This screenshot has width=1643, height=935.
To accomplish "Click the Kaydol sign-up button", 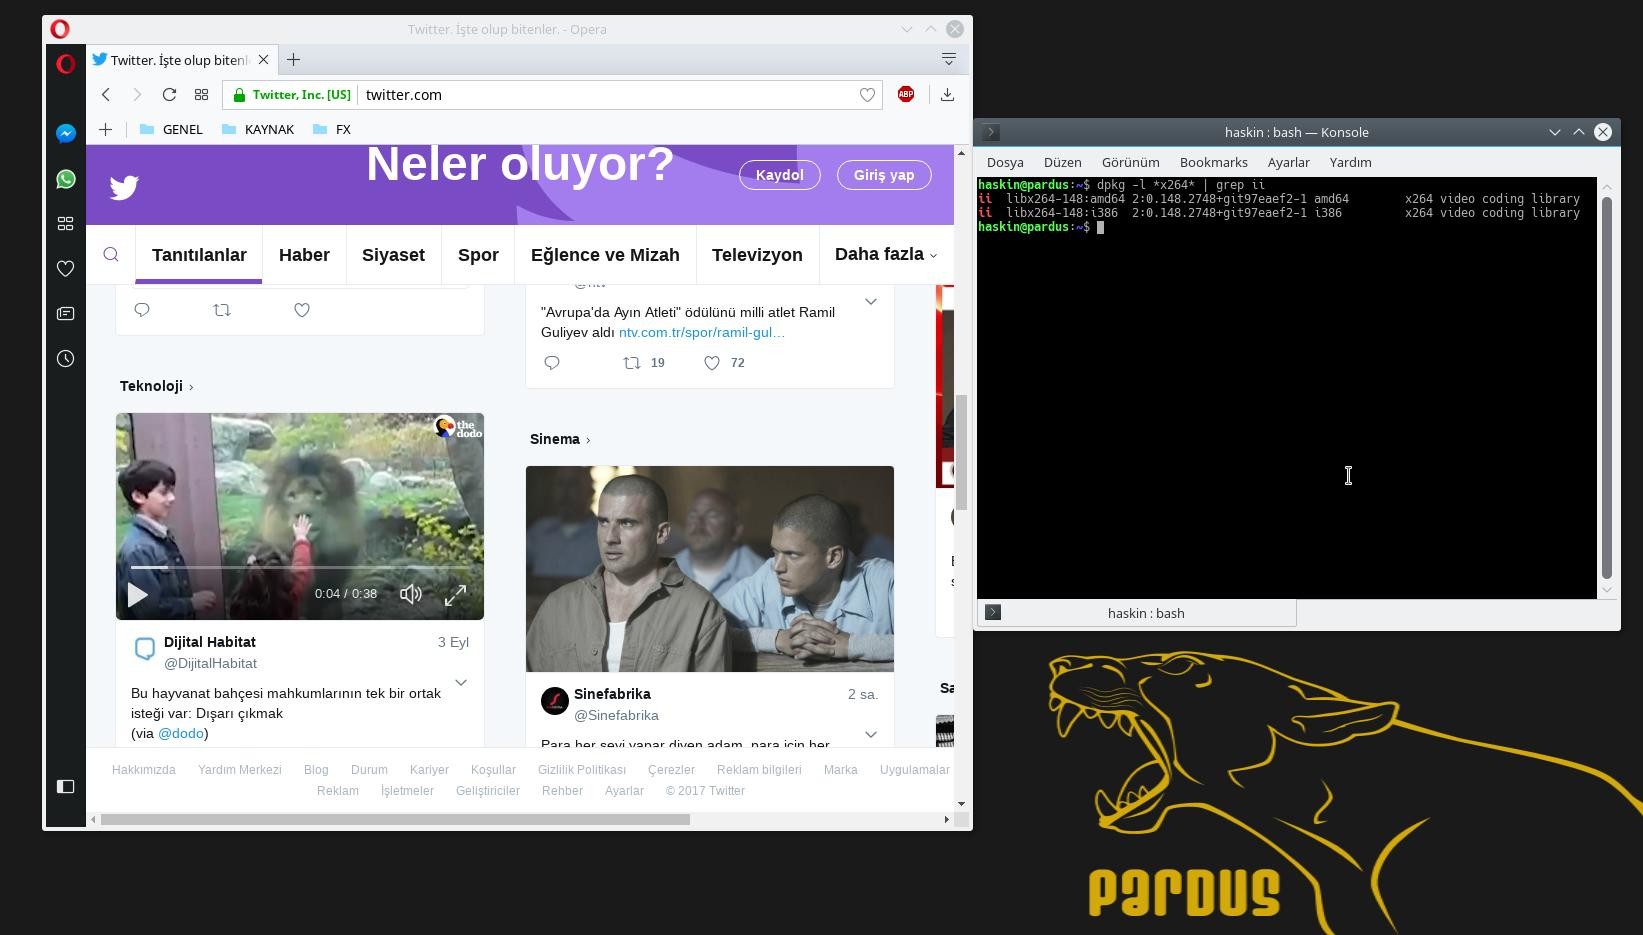I will (x=780, y=175).
